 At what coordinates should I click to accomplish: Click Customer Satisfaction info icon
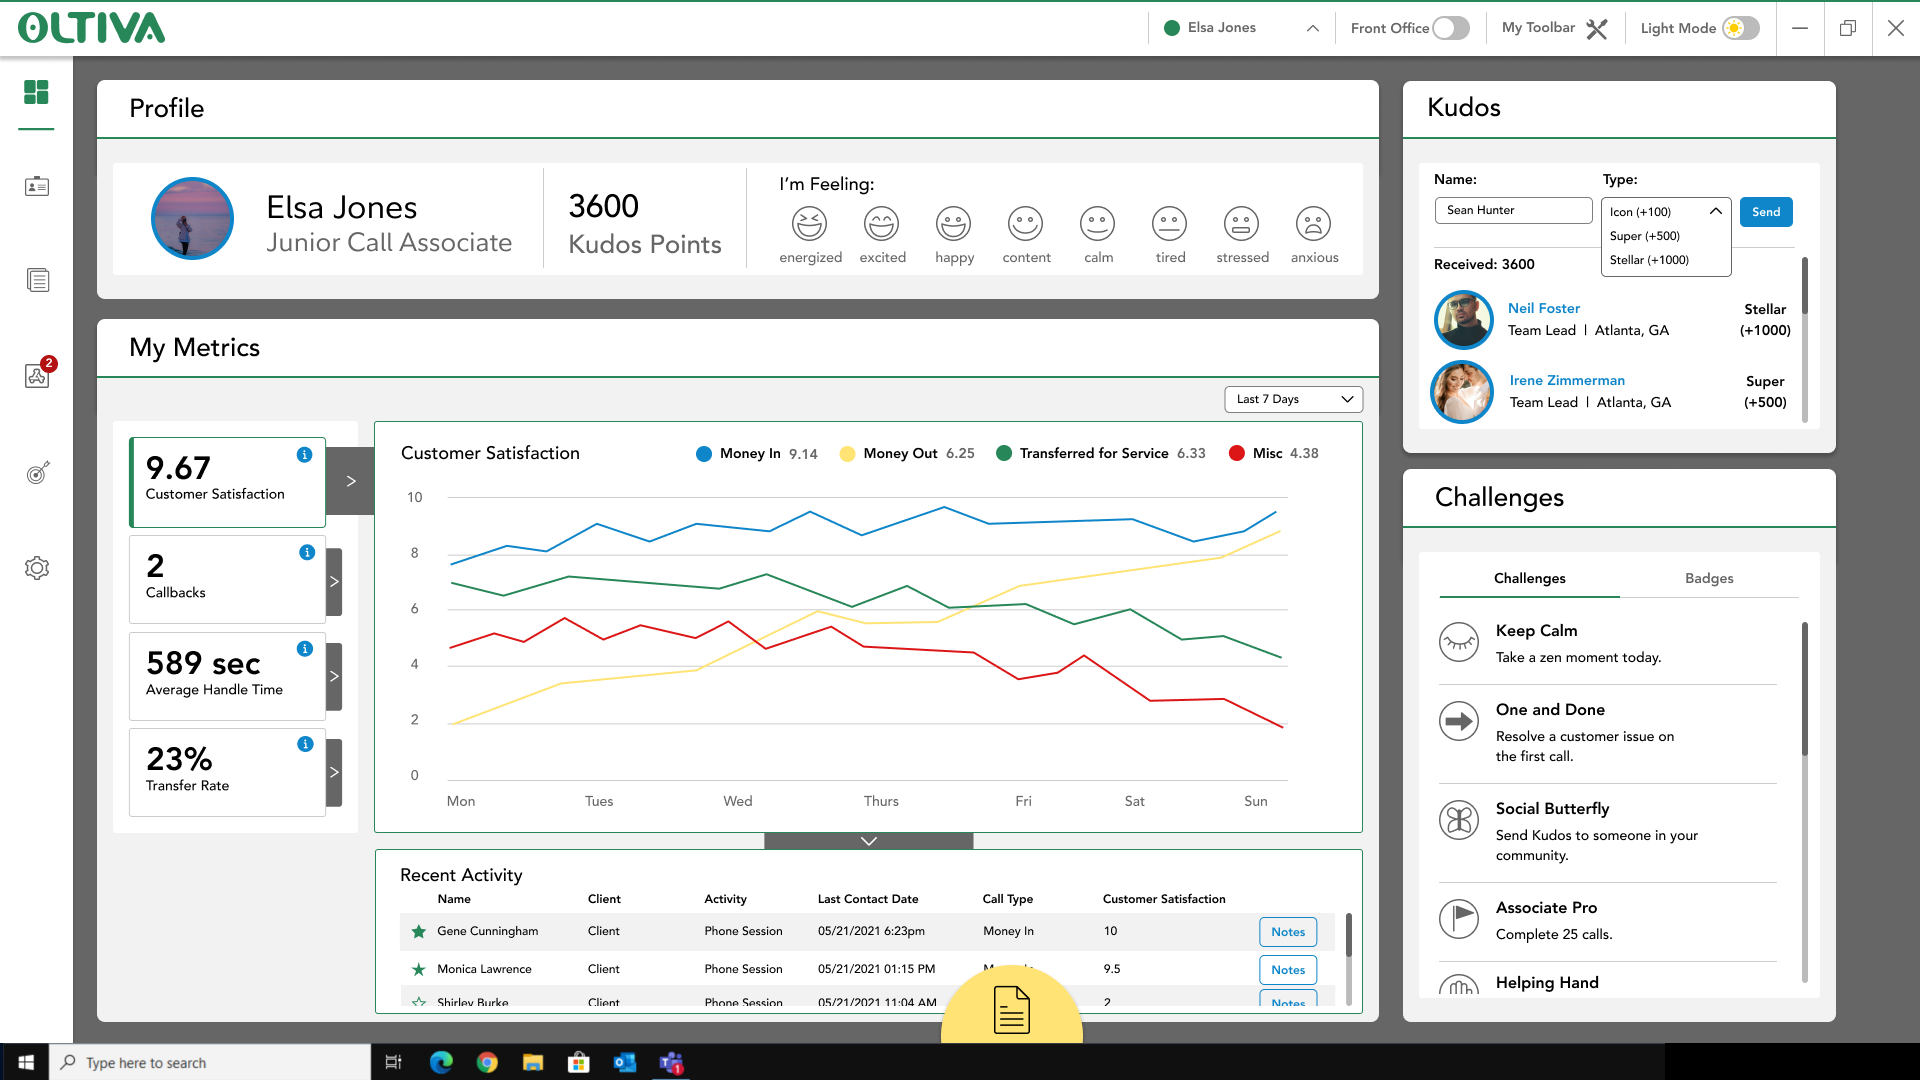pos(305,455)
